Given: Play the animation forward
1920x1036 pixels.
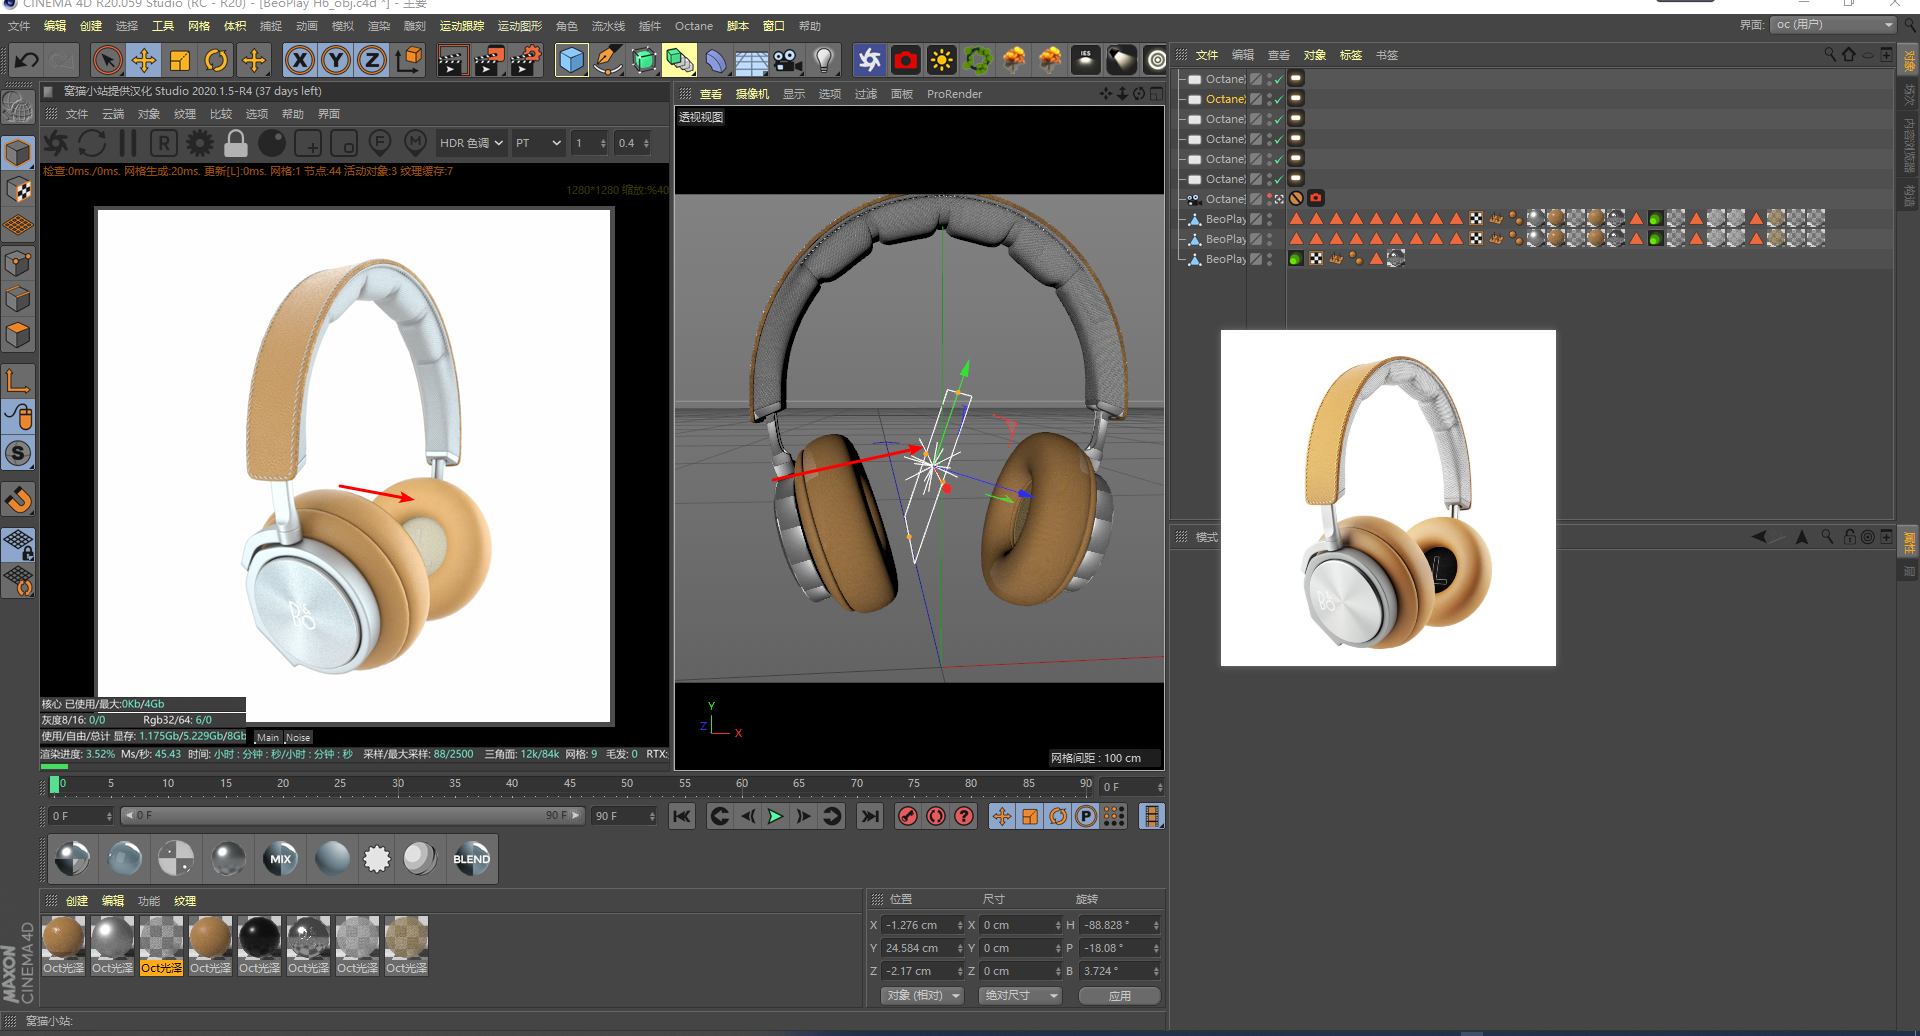Looking at the screenshot, I should click(x=775, y=817).
